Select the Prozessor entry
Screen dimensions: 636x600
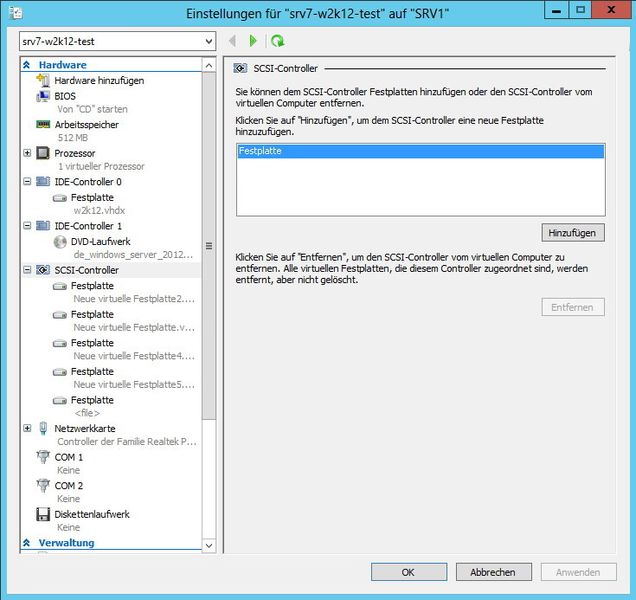pyautogui.click(x=75, y=153)
